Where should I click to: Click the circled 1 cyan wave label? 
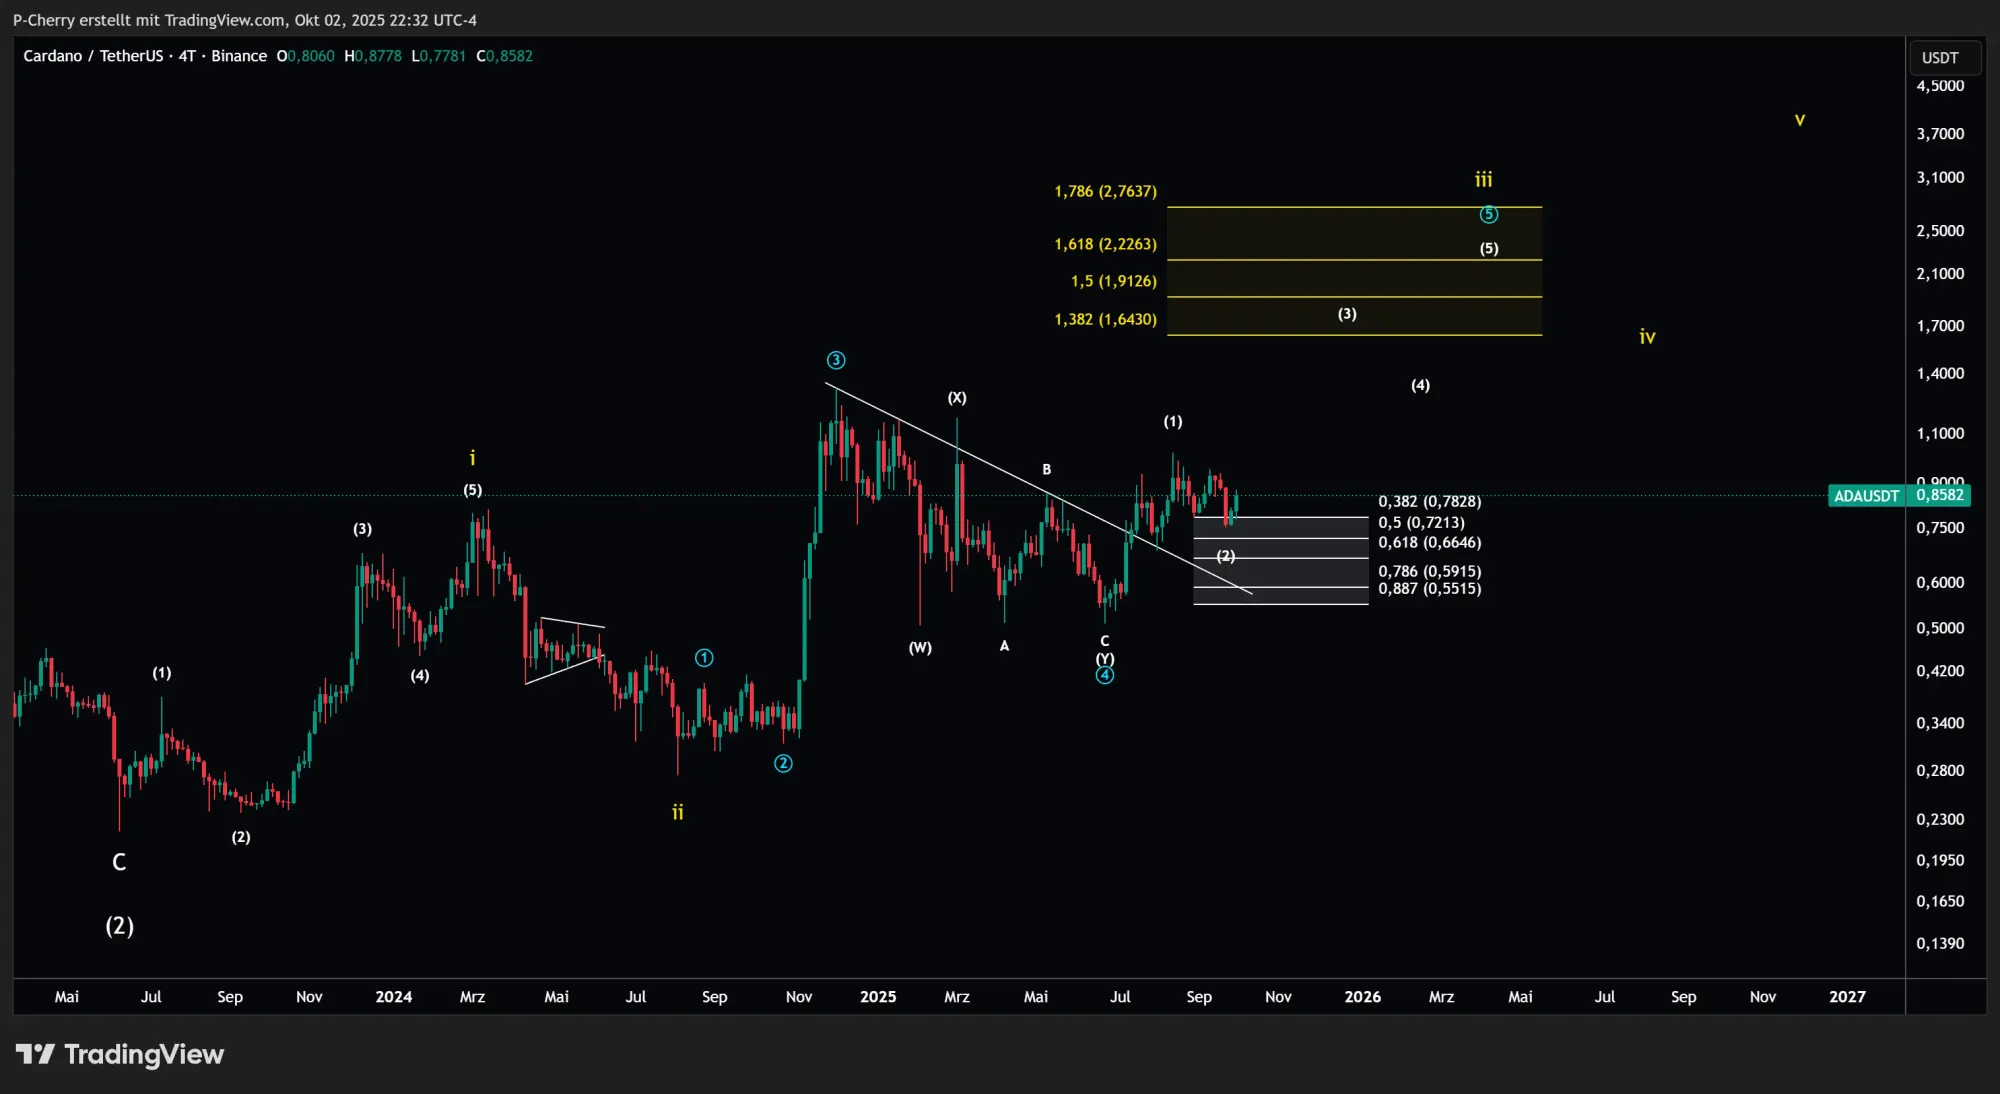[x=704, y=658]
